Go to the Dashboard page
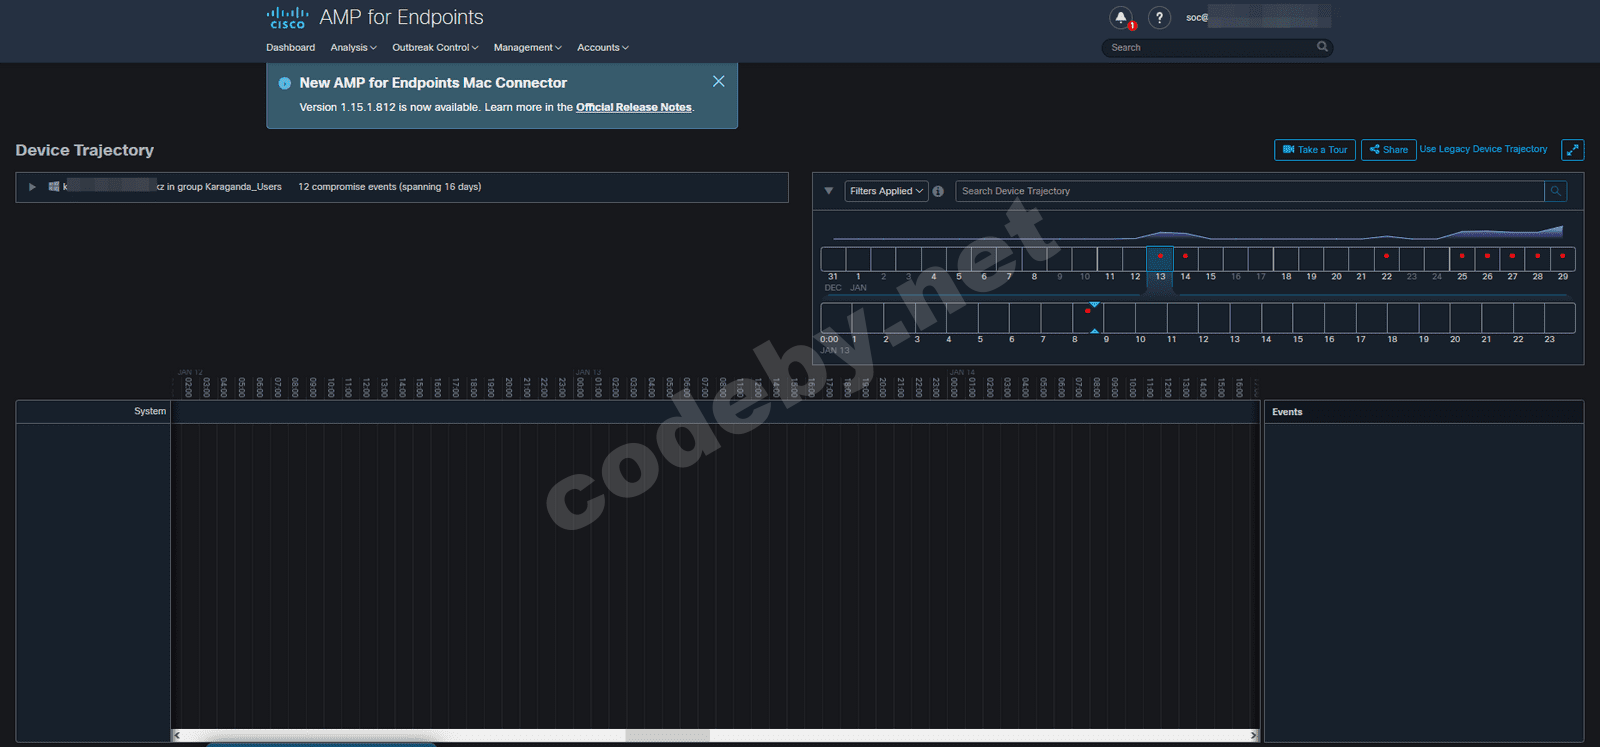 pyautogui.click(x=290, y=47)
